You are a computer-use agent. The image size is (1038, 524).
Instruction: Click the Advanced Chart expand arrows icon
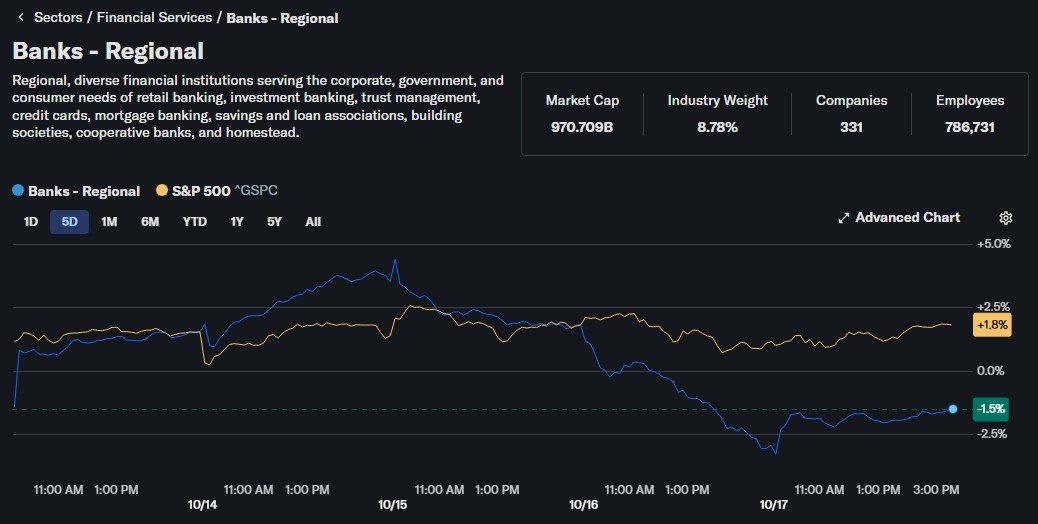pyautogui.click(x=843, y=218)
